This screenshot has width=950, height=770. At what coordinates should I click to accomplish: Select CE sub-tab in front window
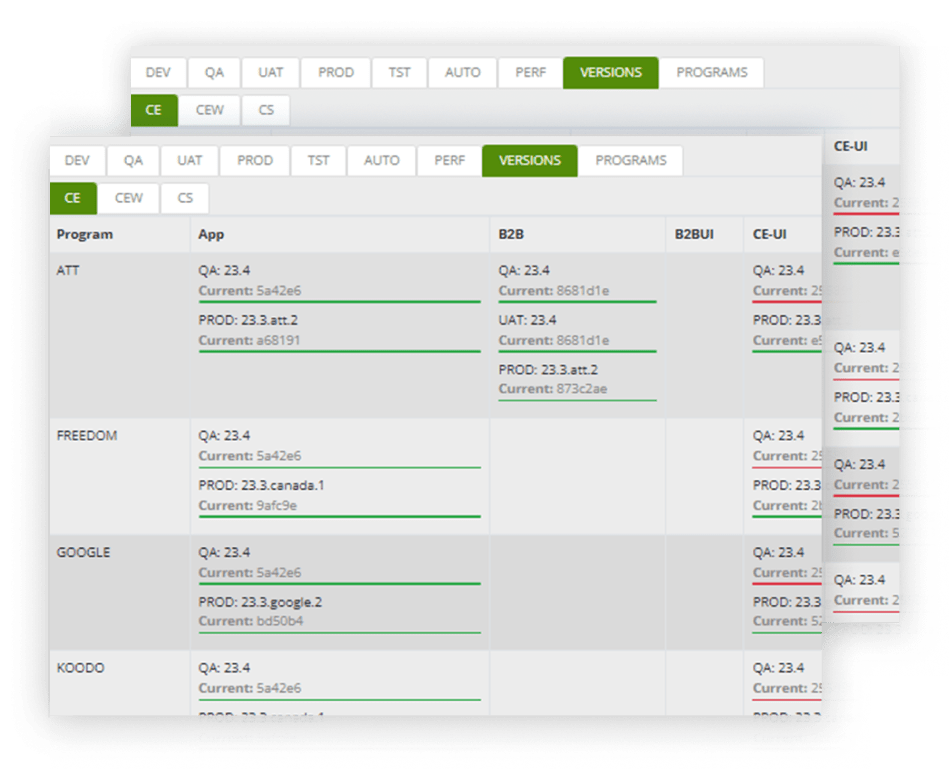73,198
